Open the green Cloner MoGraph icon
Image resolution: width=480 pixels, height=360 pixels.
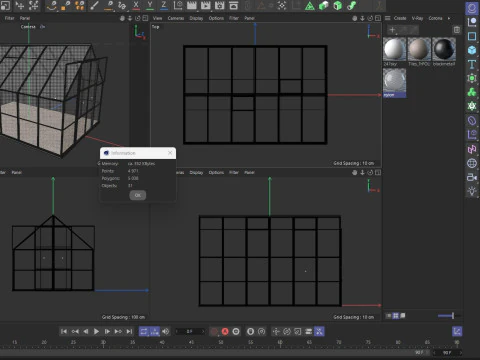click(472, 92)
